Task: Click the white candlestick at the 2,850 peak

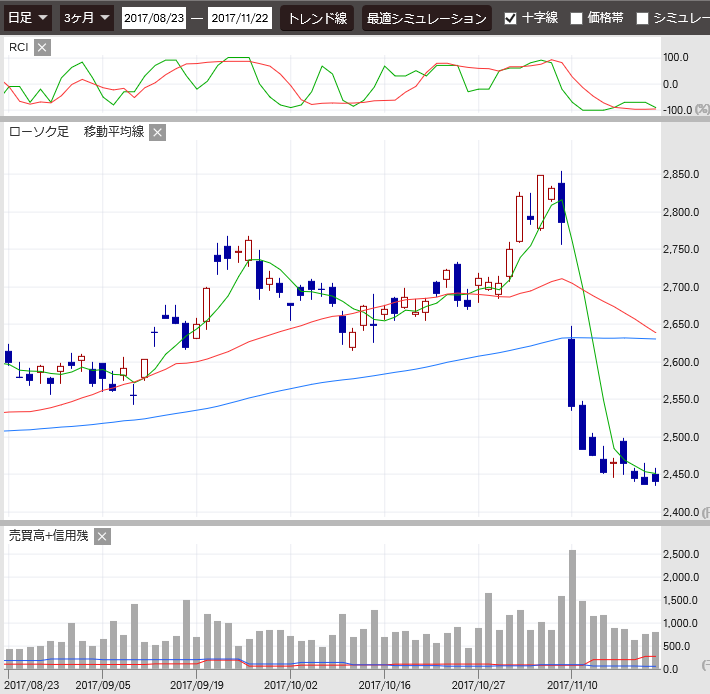Action: (x=540, y=202)
